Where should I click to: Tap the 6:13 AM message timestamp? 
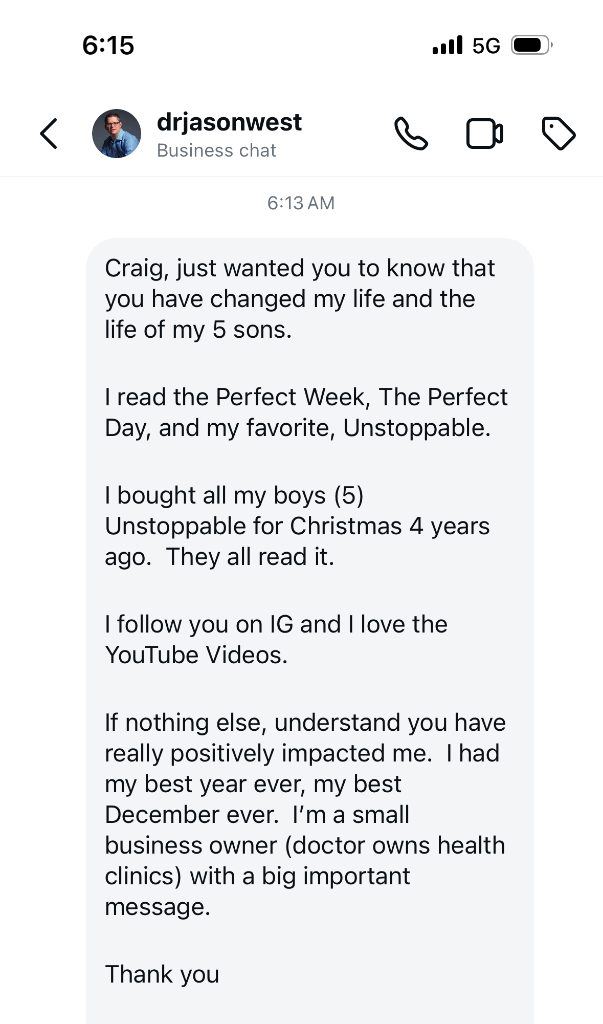tap(301, 202)
